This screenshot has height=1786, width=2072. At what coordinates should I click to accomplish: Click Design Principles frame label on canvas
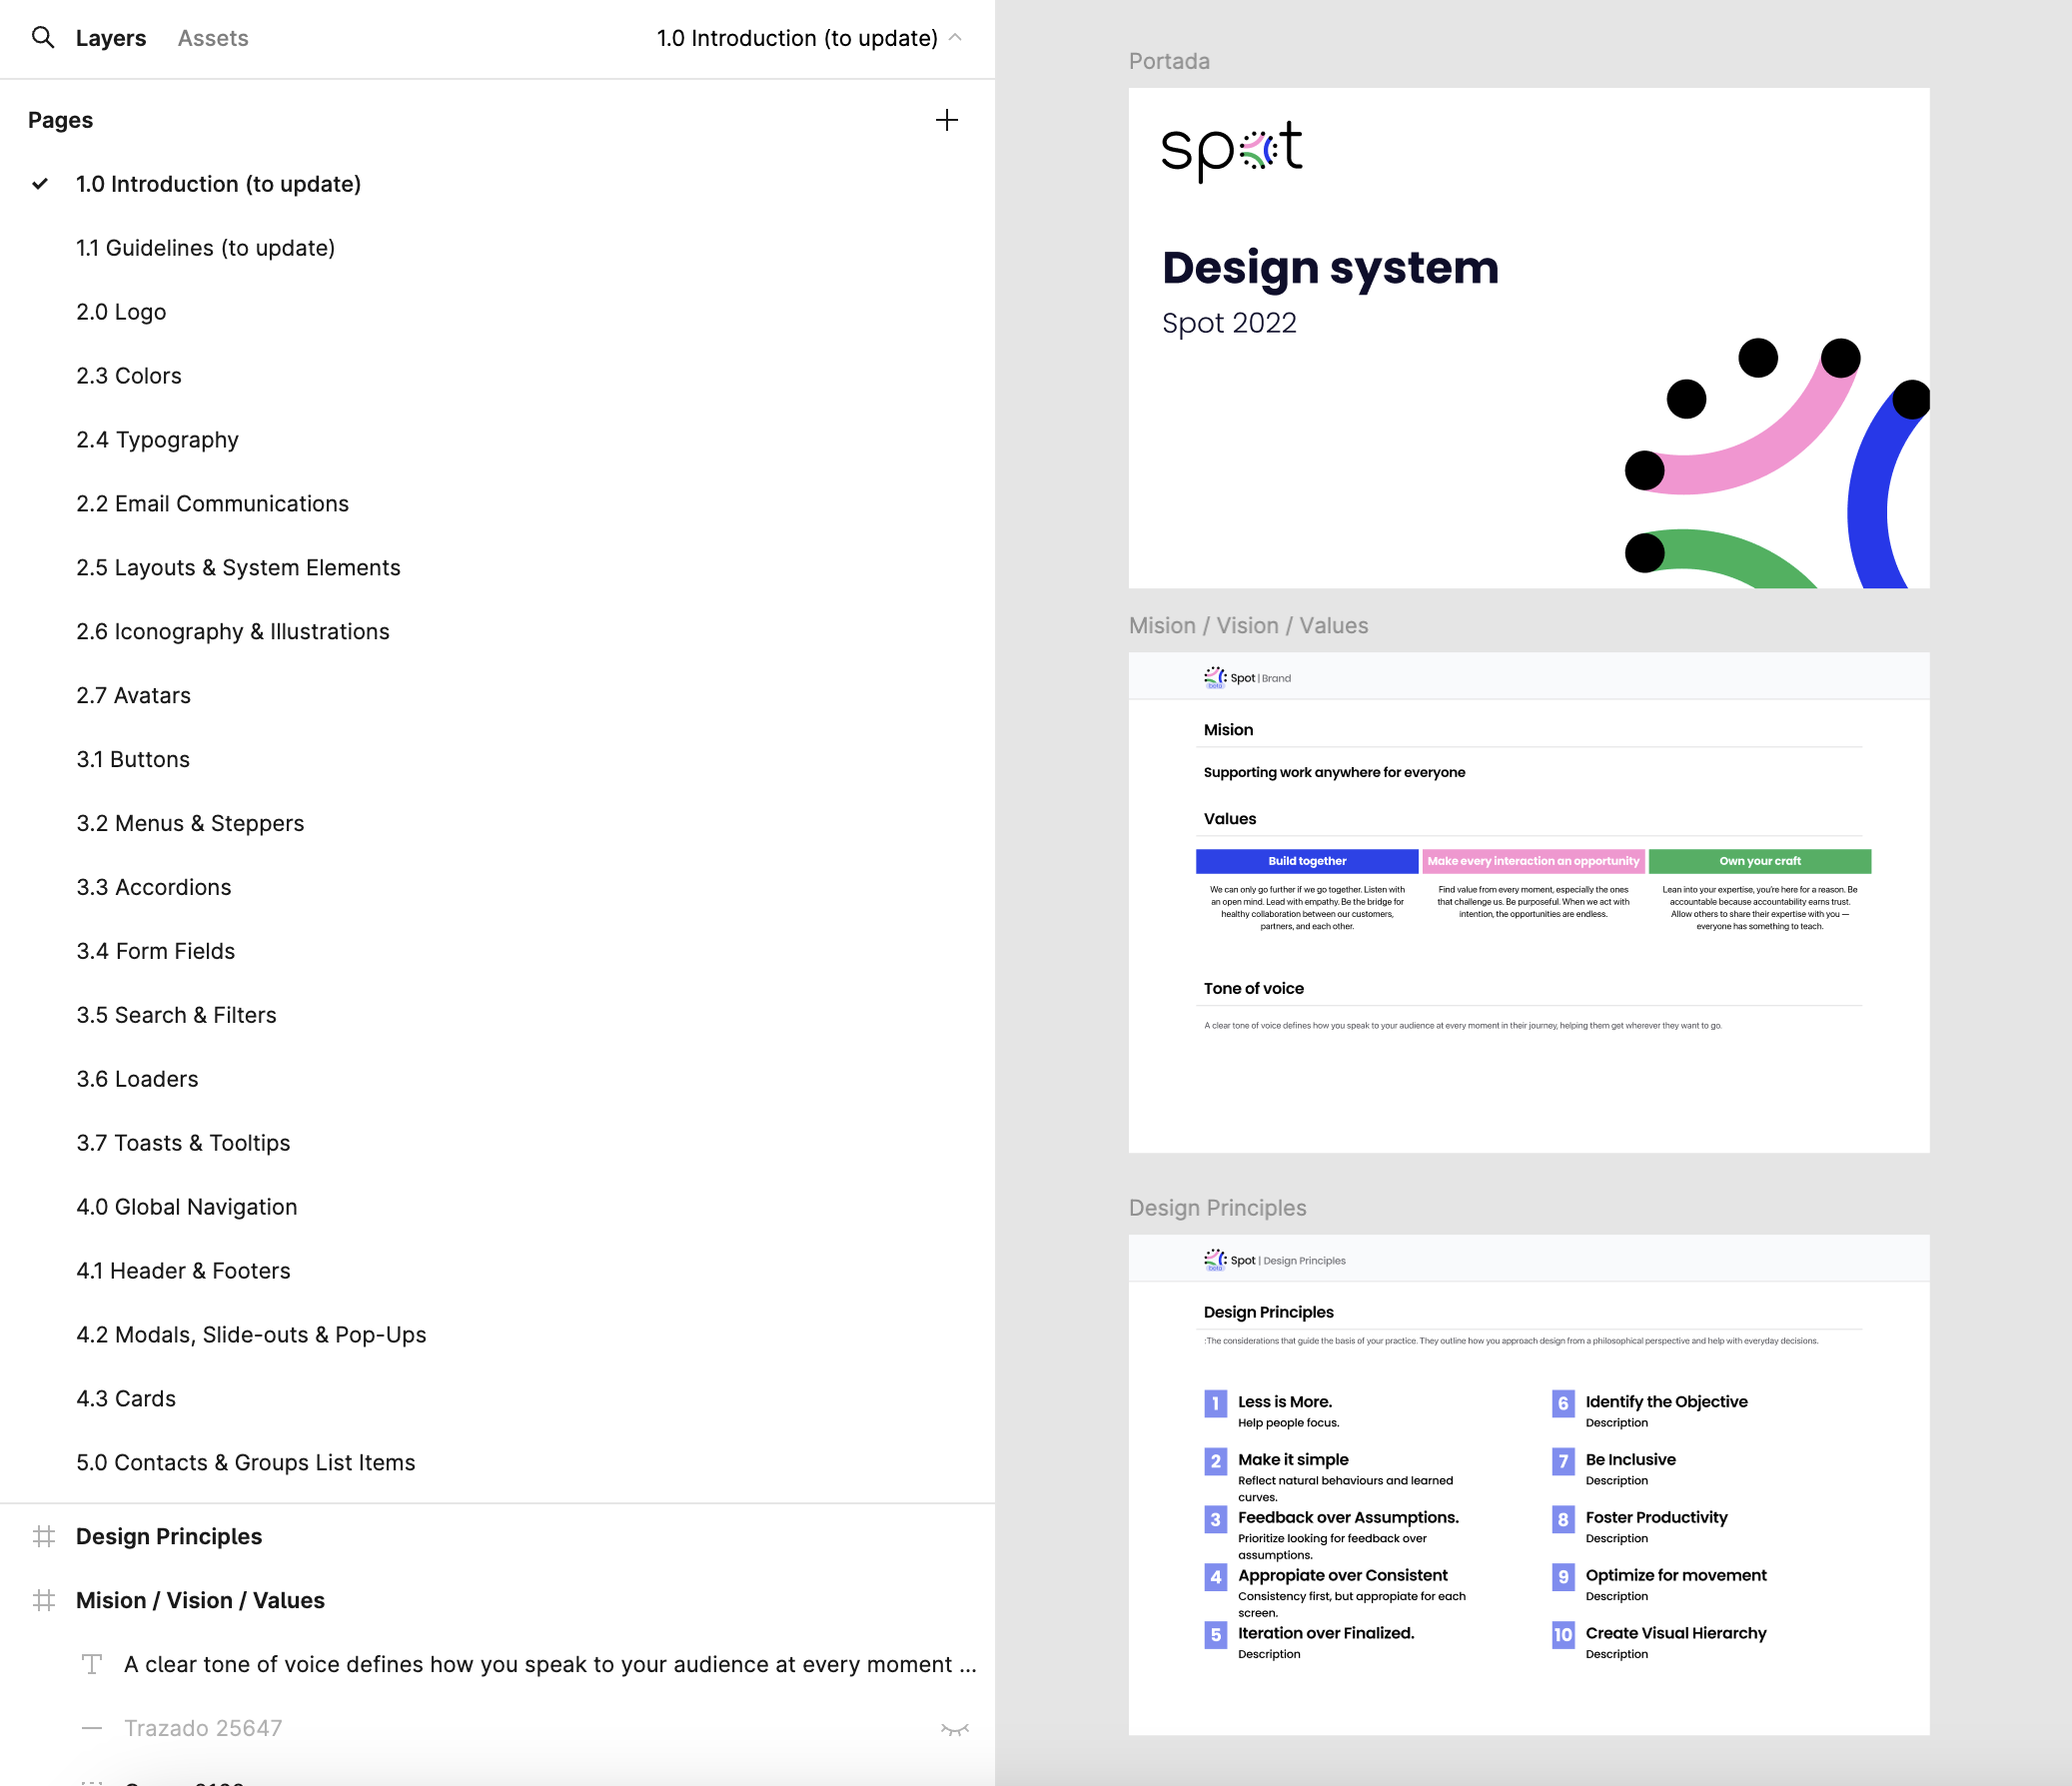coord(1217,1208)
